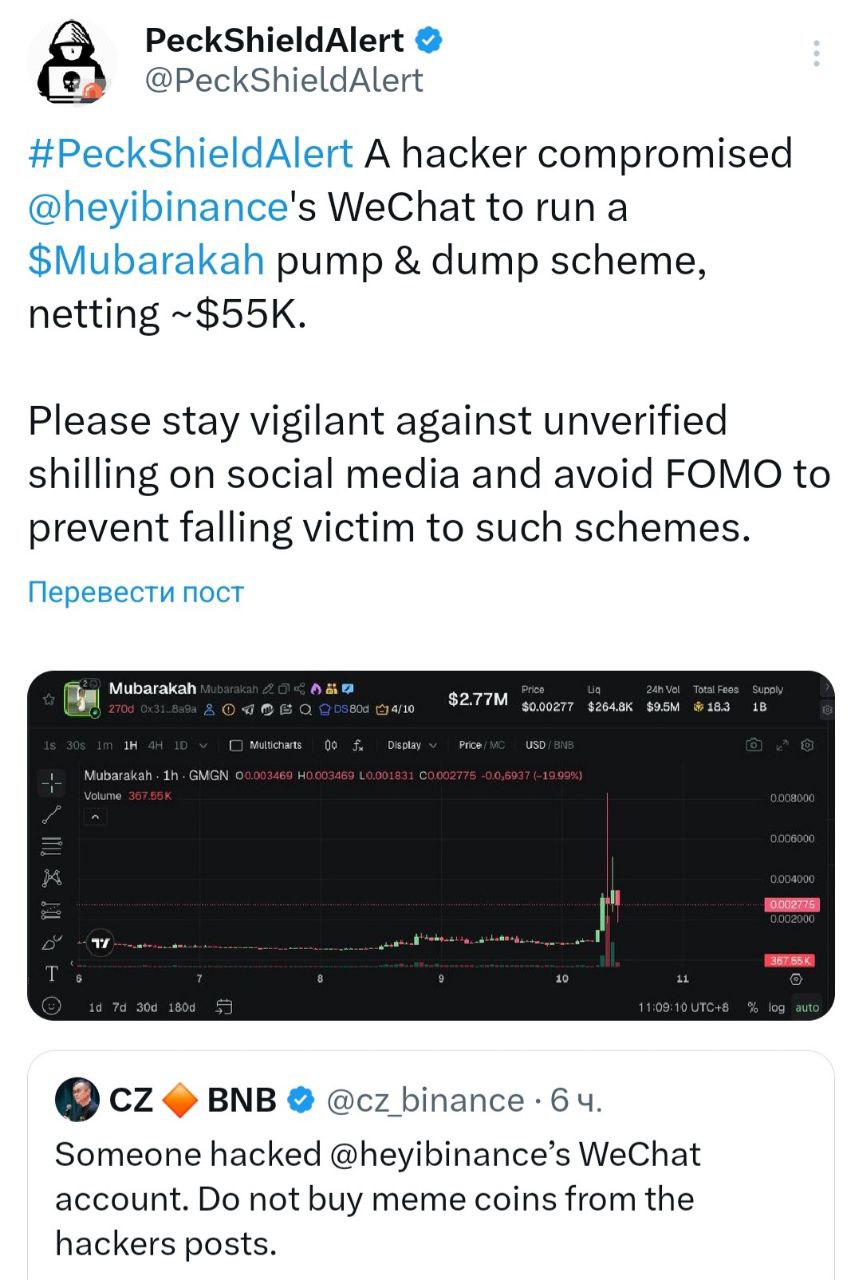Enable the Multicharts checkbox
Image resolution: width=861 pixels, height=1280 pixels.
(x=237, y=745)
